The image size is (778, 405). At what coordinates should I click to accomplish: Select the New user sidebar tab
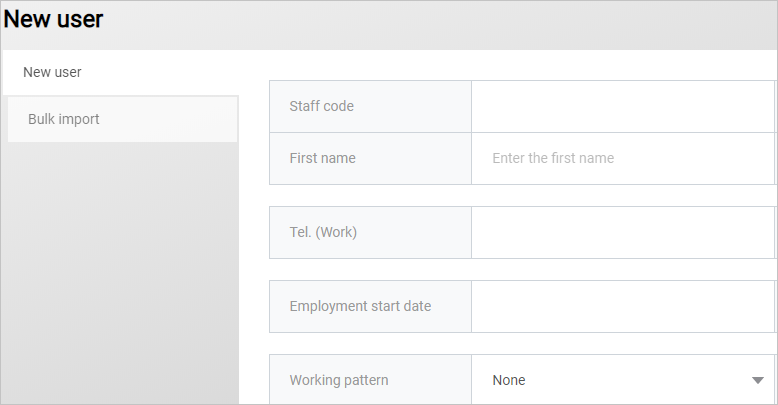coord(53,72)
